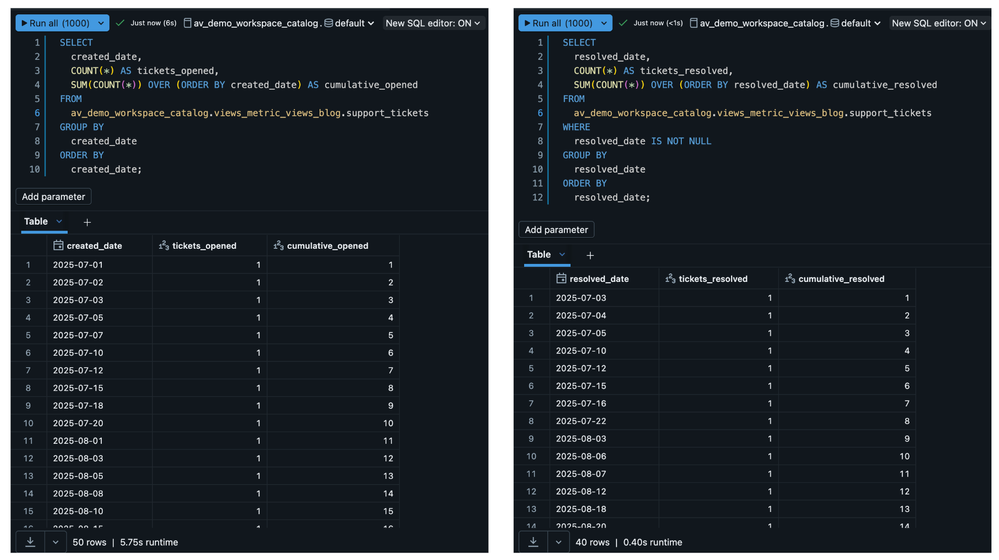Image resolution: width=999 pixels, height=560 pixels.
Task: Click Add parameter button in right pane
Action: click(x=557, y=230)
